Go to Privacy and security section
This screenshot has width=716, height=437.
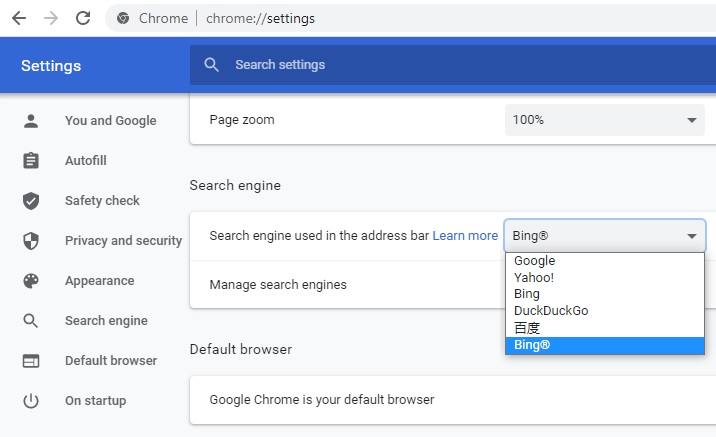tap(123, 241)
